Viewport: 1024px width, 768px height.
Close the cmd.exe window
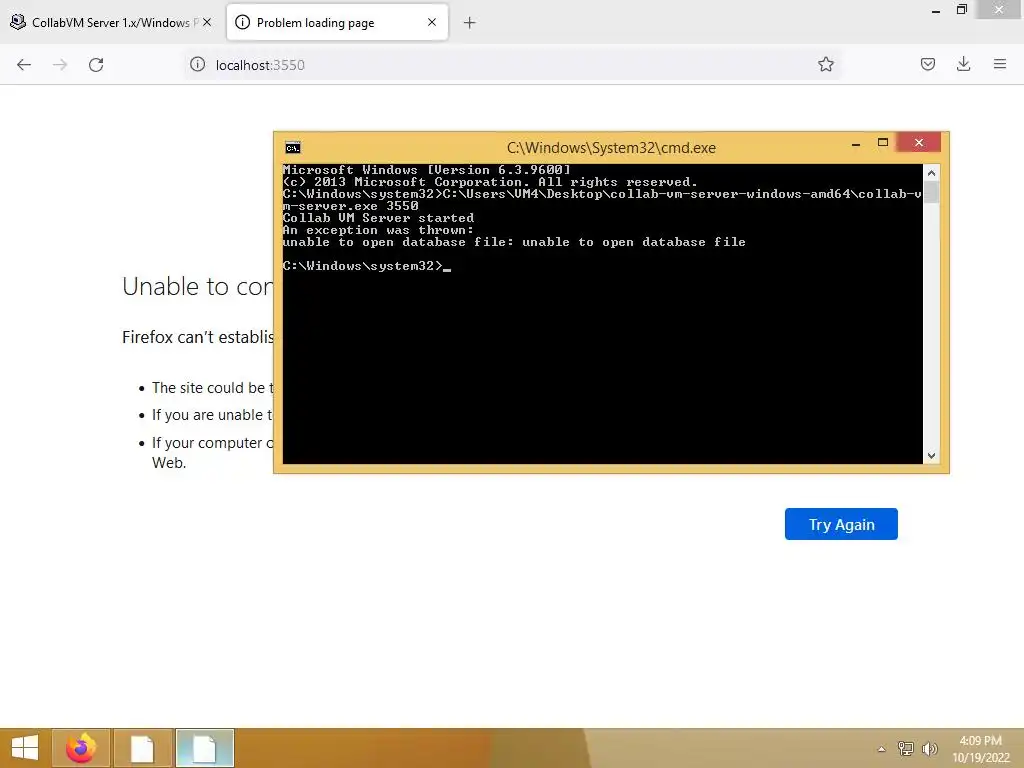(919, 142)
